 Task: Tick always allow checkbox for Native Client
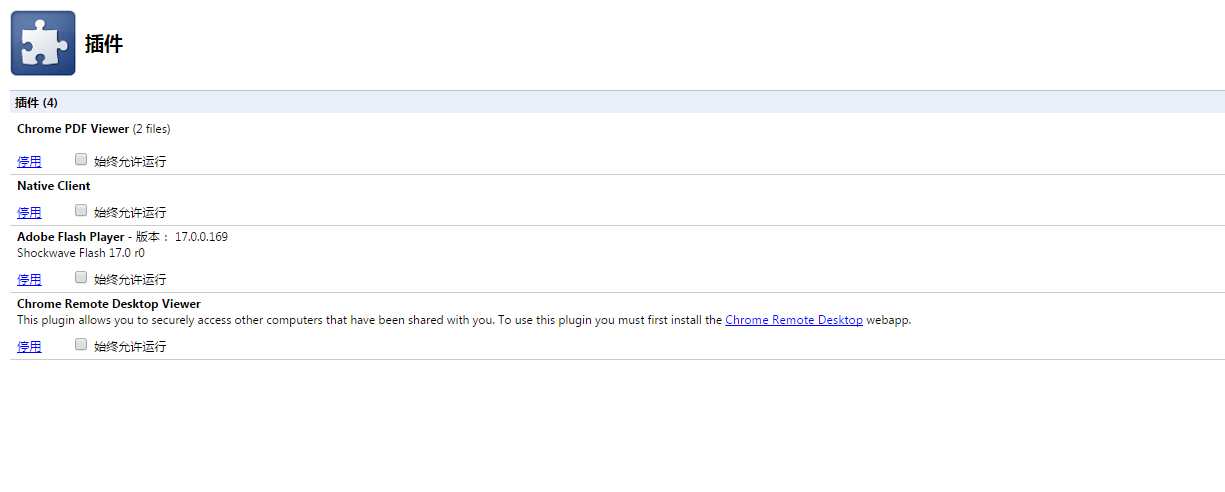coord(81,210)
